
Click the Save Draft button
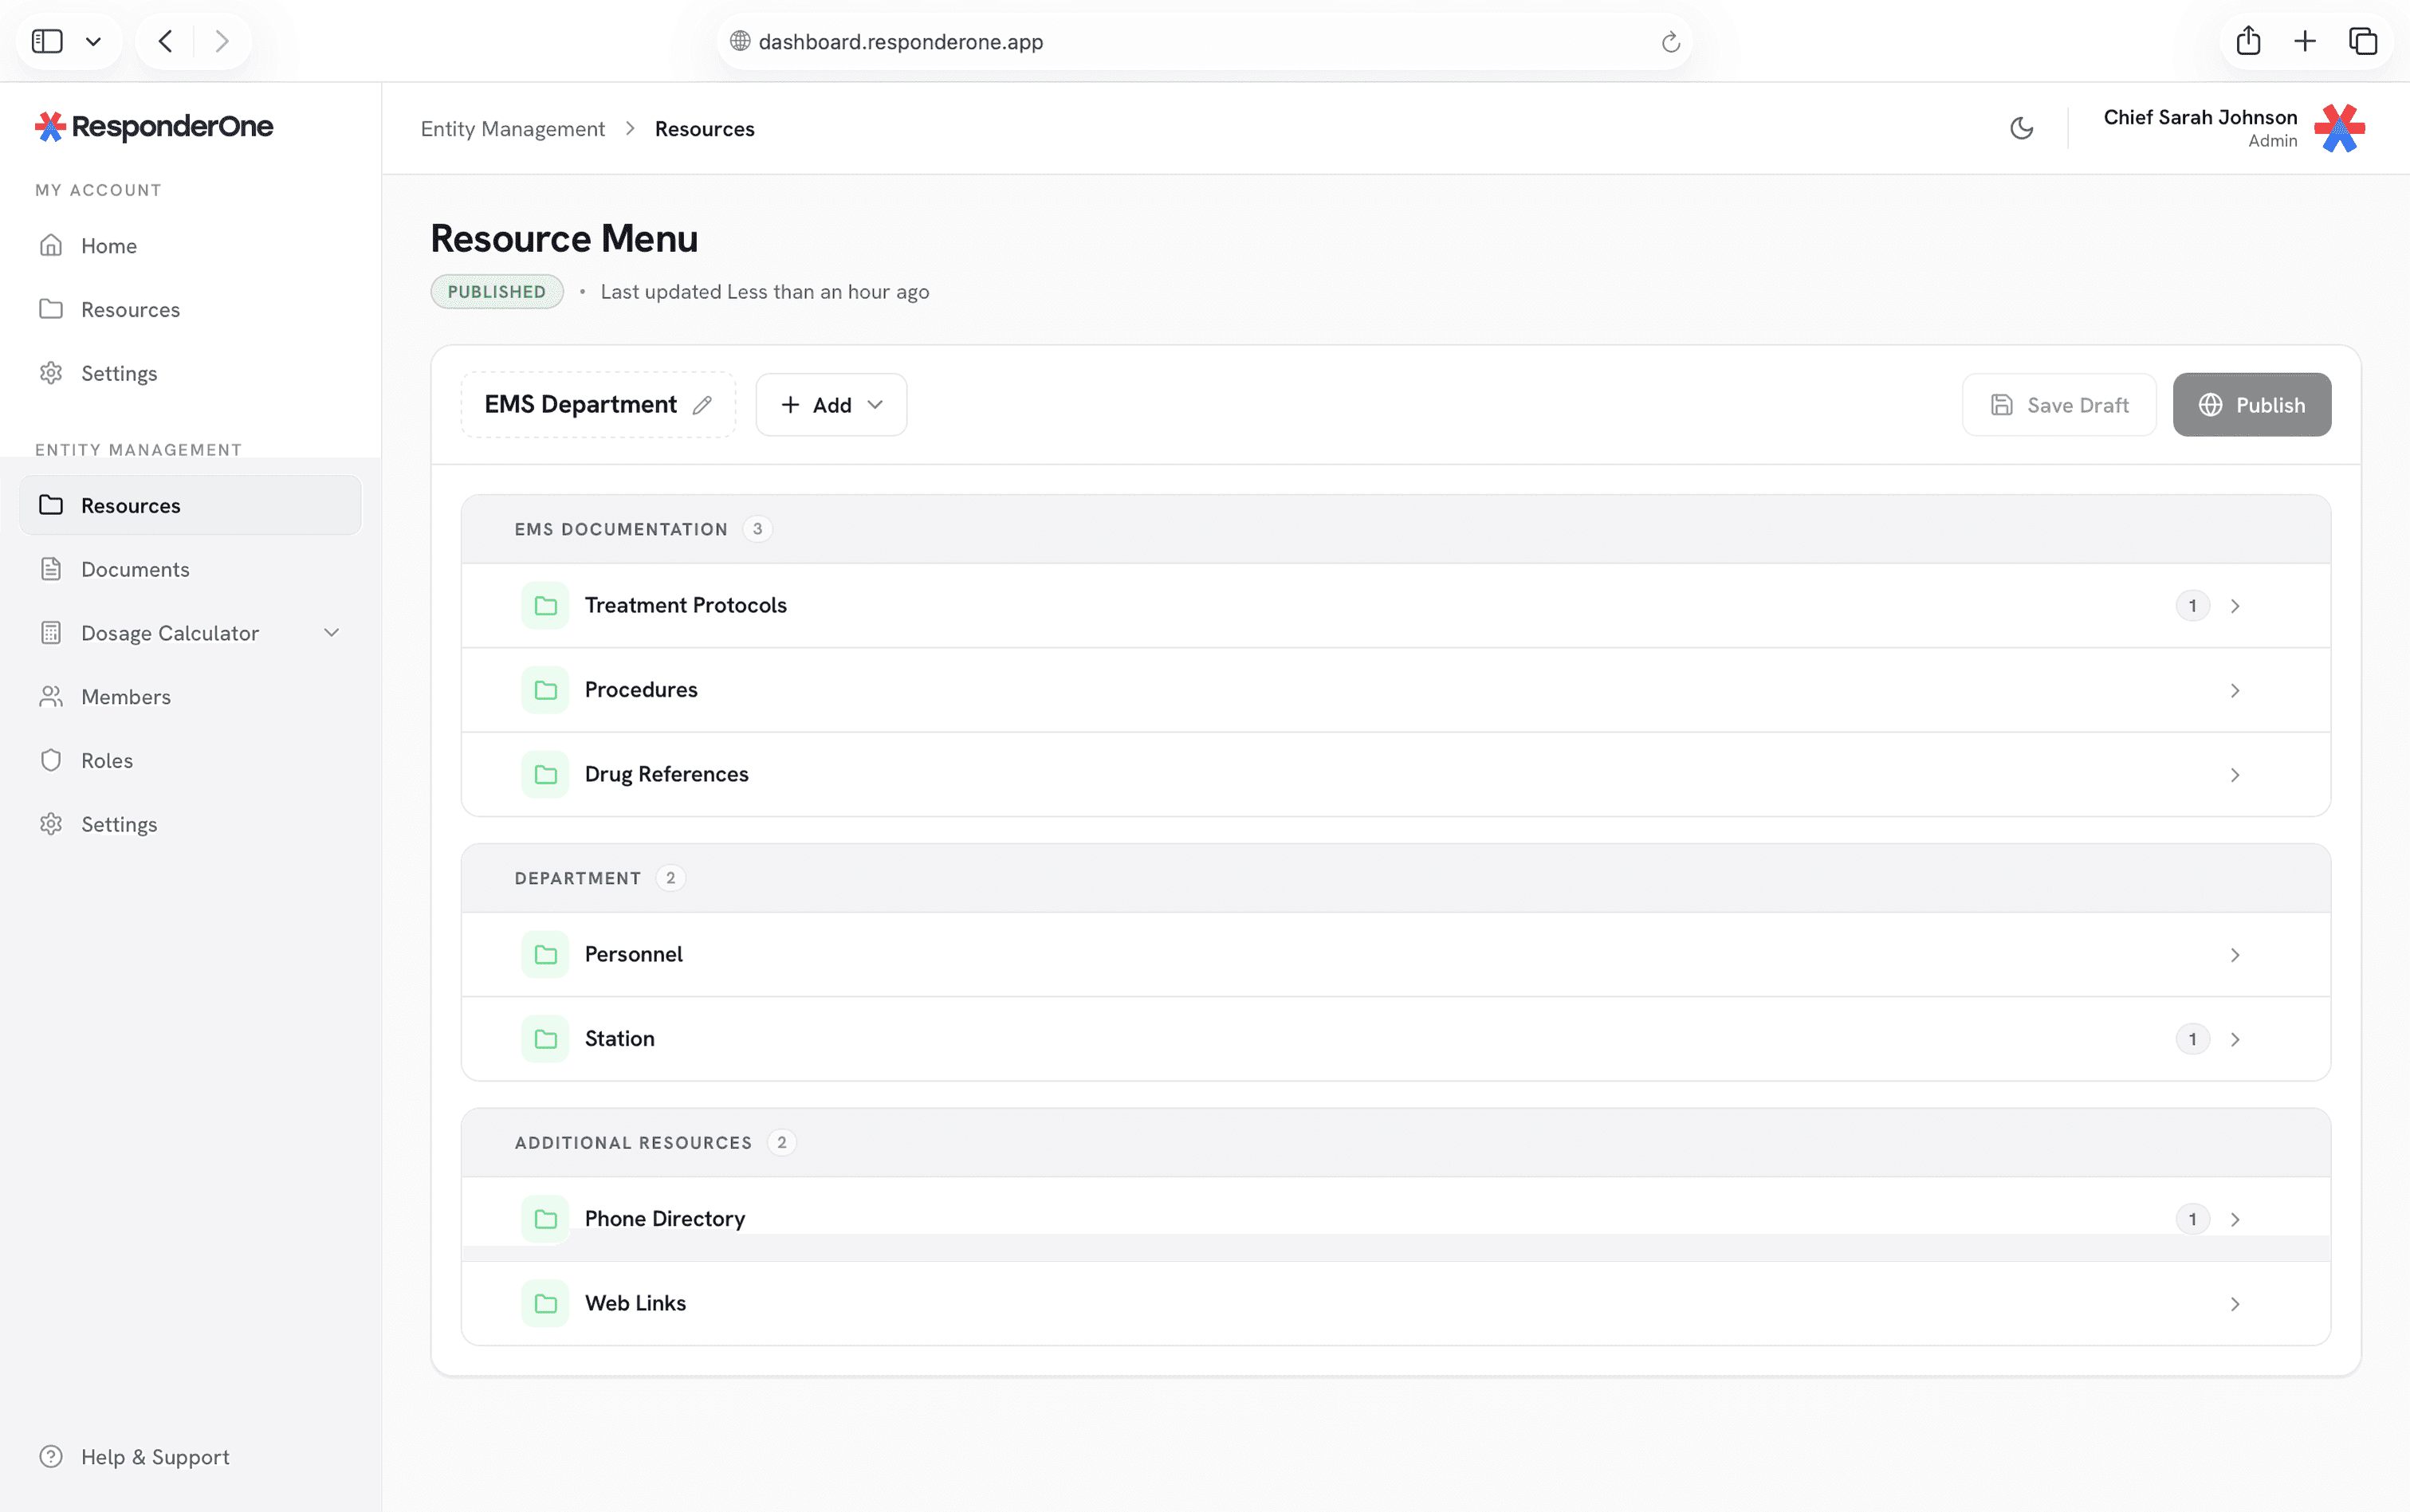[2059, 405]
